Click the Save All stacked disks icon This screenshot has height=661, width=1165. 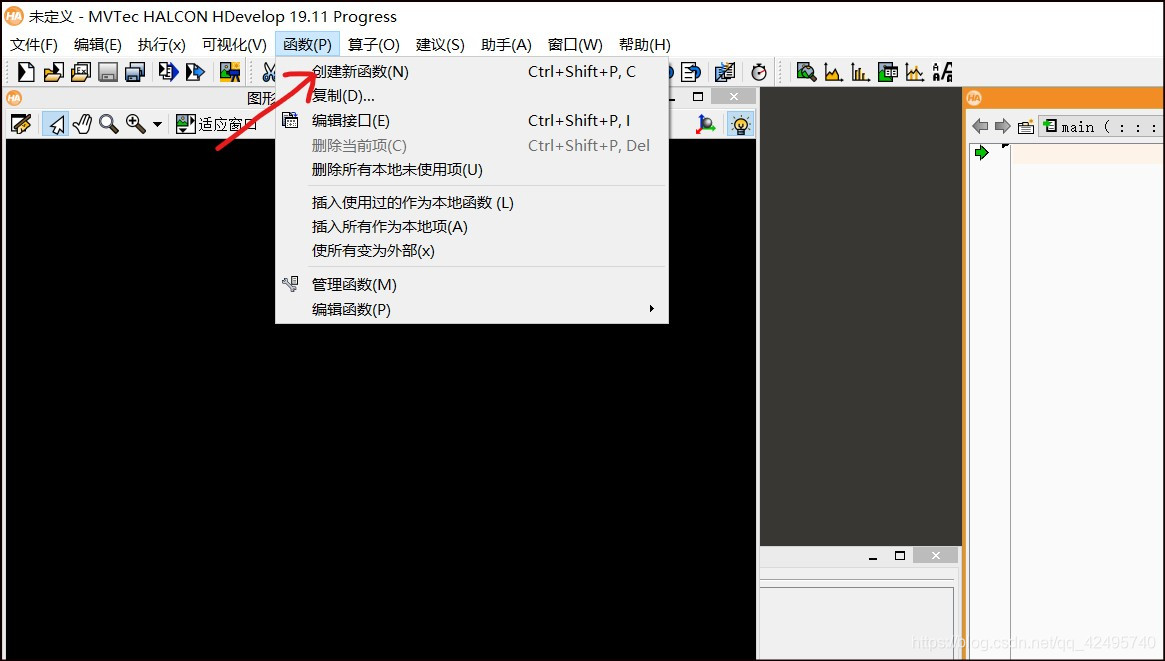[134, 72]
